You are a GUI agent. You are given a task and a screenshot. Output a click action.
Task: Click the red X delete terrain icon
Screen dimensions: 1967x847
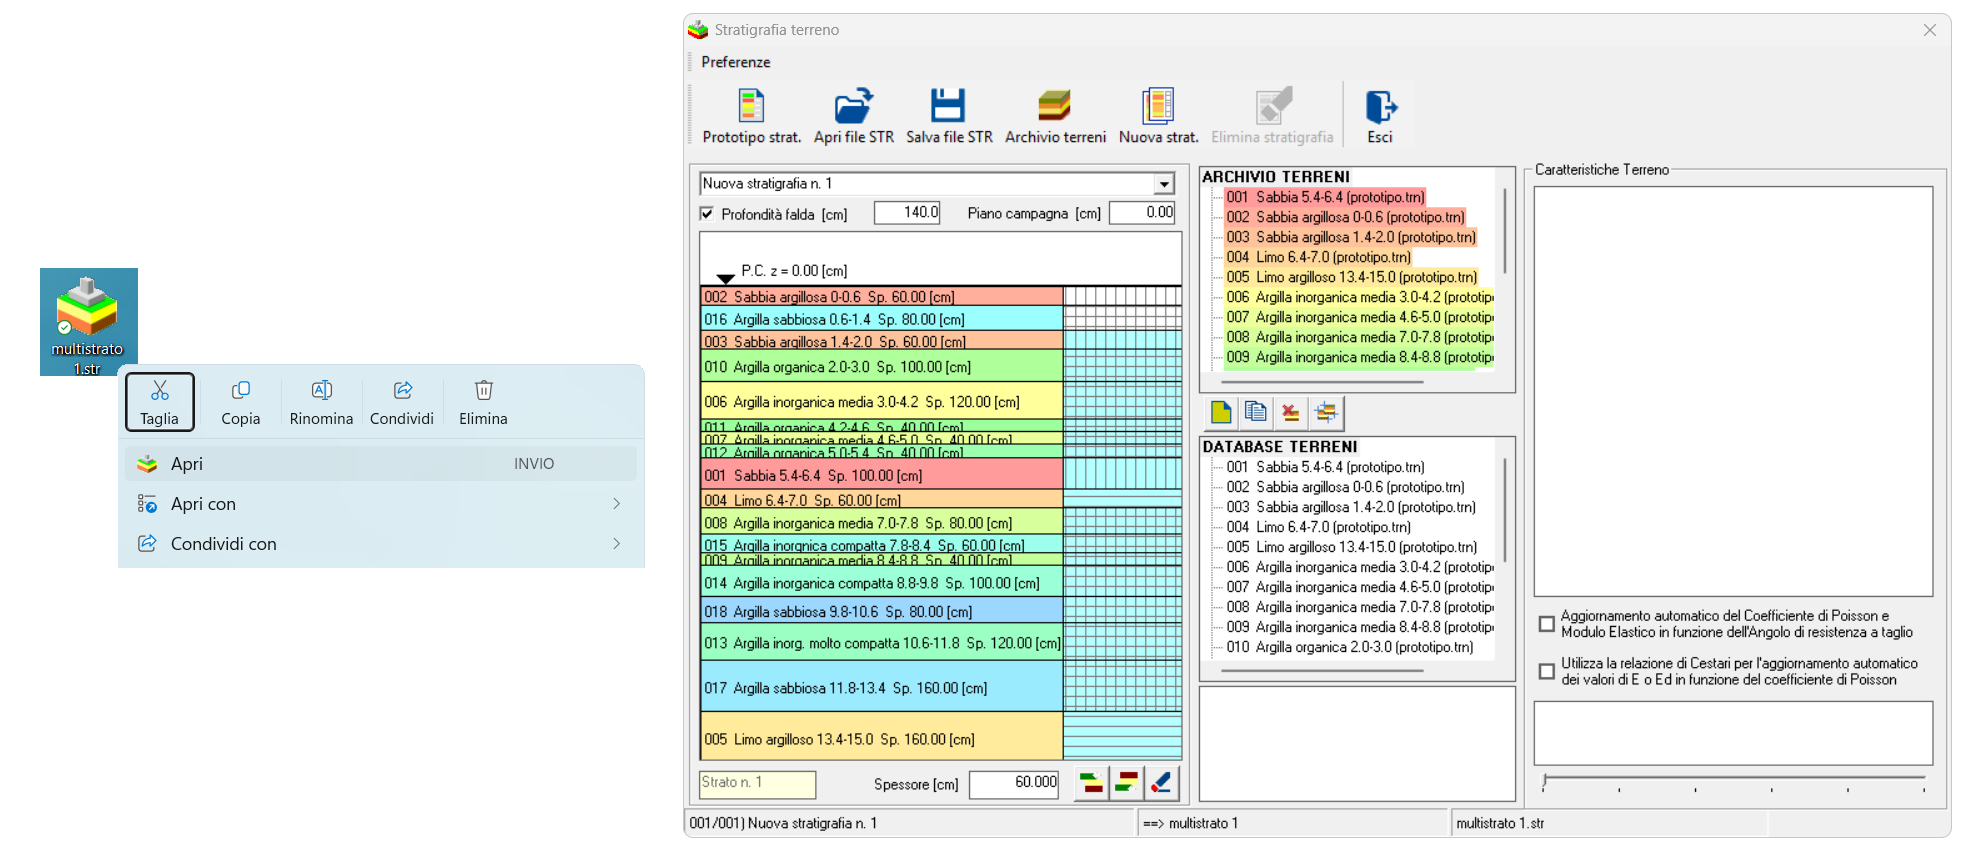[x=1291, y=412]
